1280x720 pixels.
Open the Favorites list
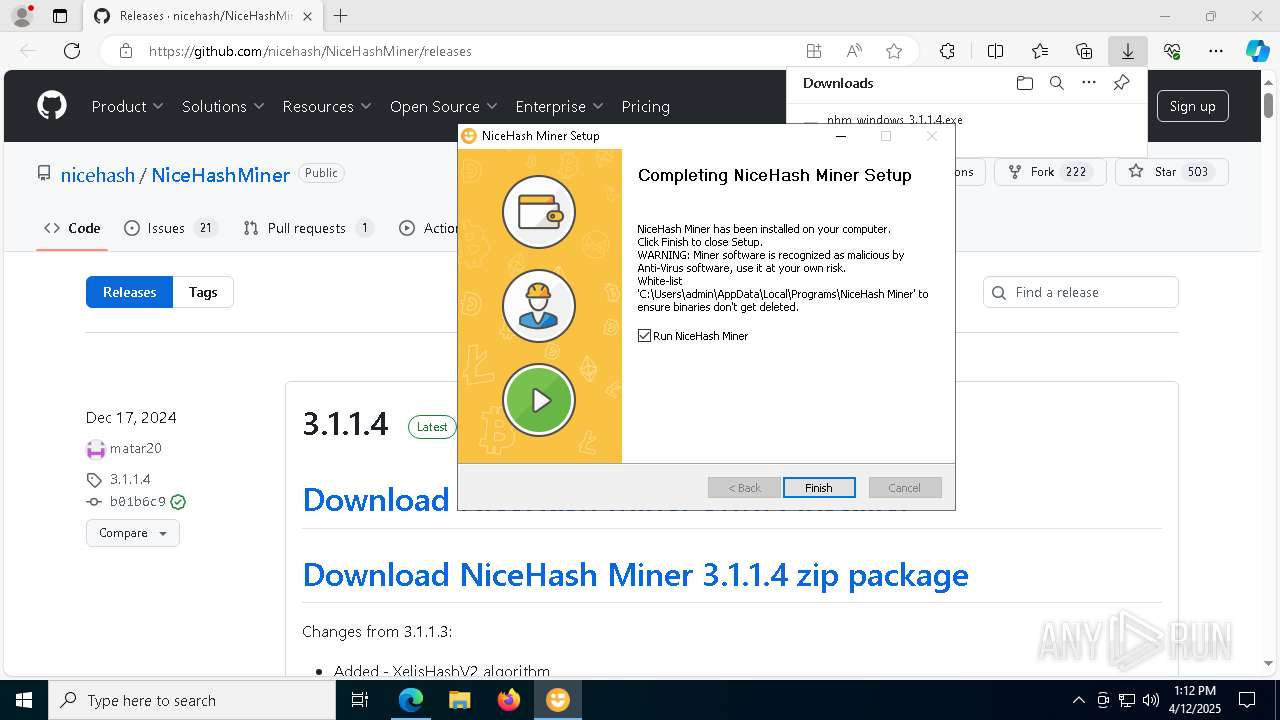(x=1040, y=51)
